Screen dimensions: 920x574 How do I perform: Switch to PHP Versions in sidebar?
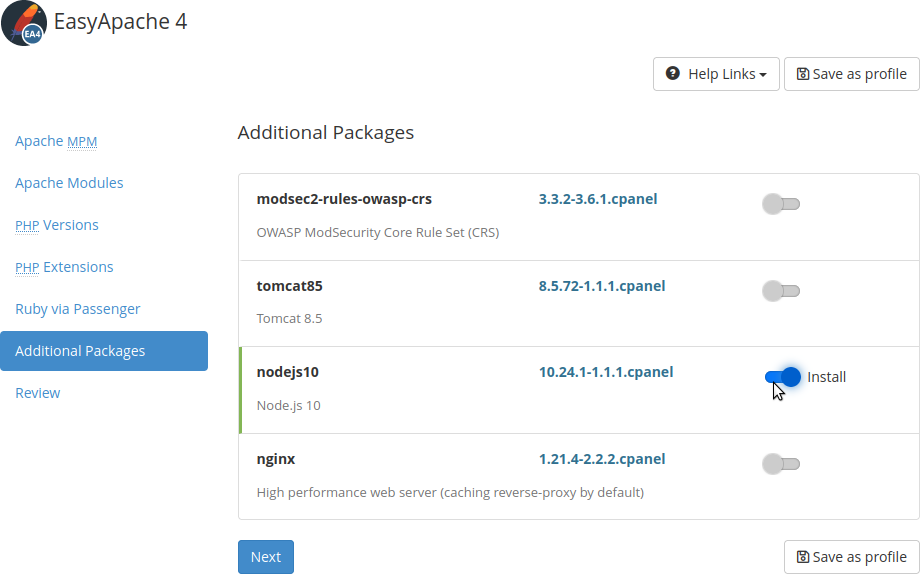point(57,225)
